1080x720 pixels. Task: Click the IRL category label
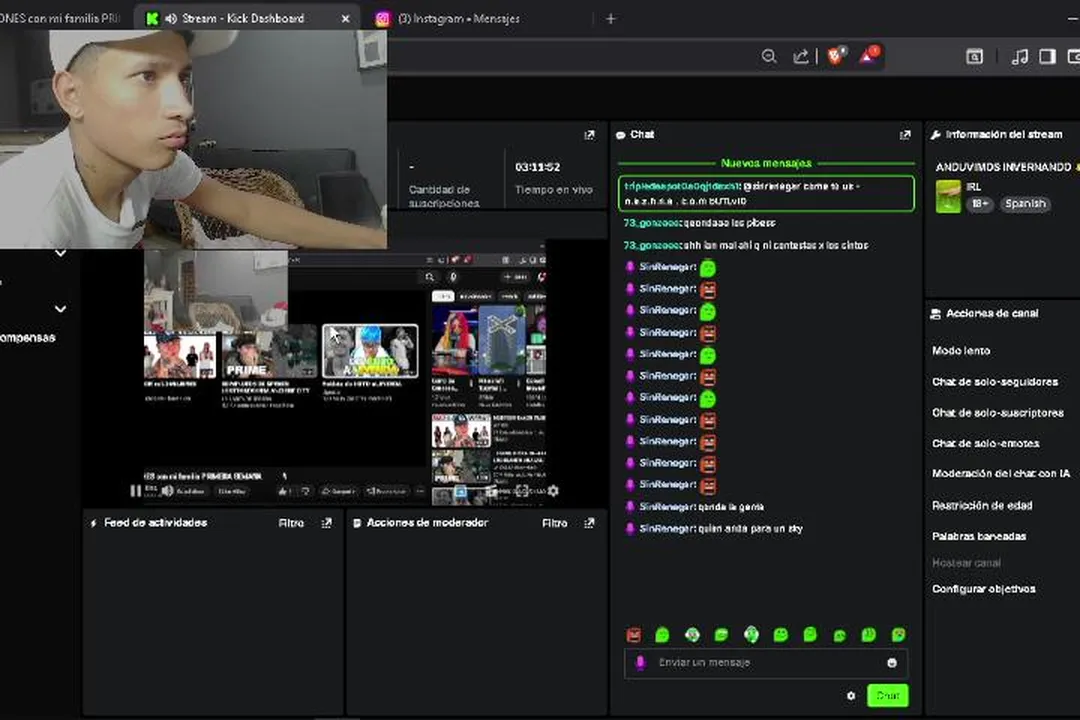tap(973, 187)
